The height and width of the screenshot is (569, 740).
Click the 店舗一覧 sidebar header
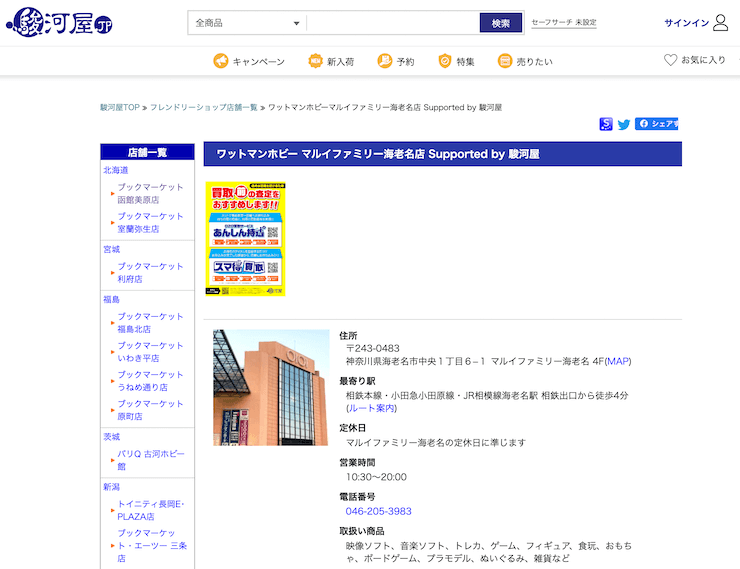[x=147, y=152]
